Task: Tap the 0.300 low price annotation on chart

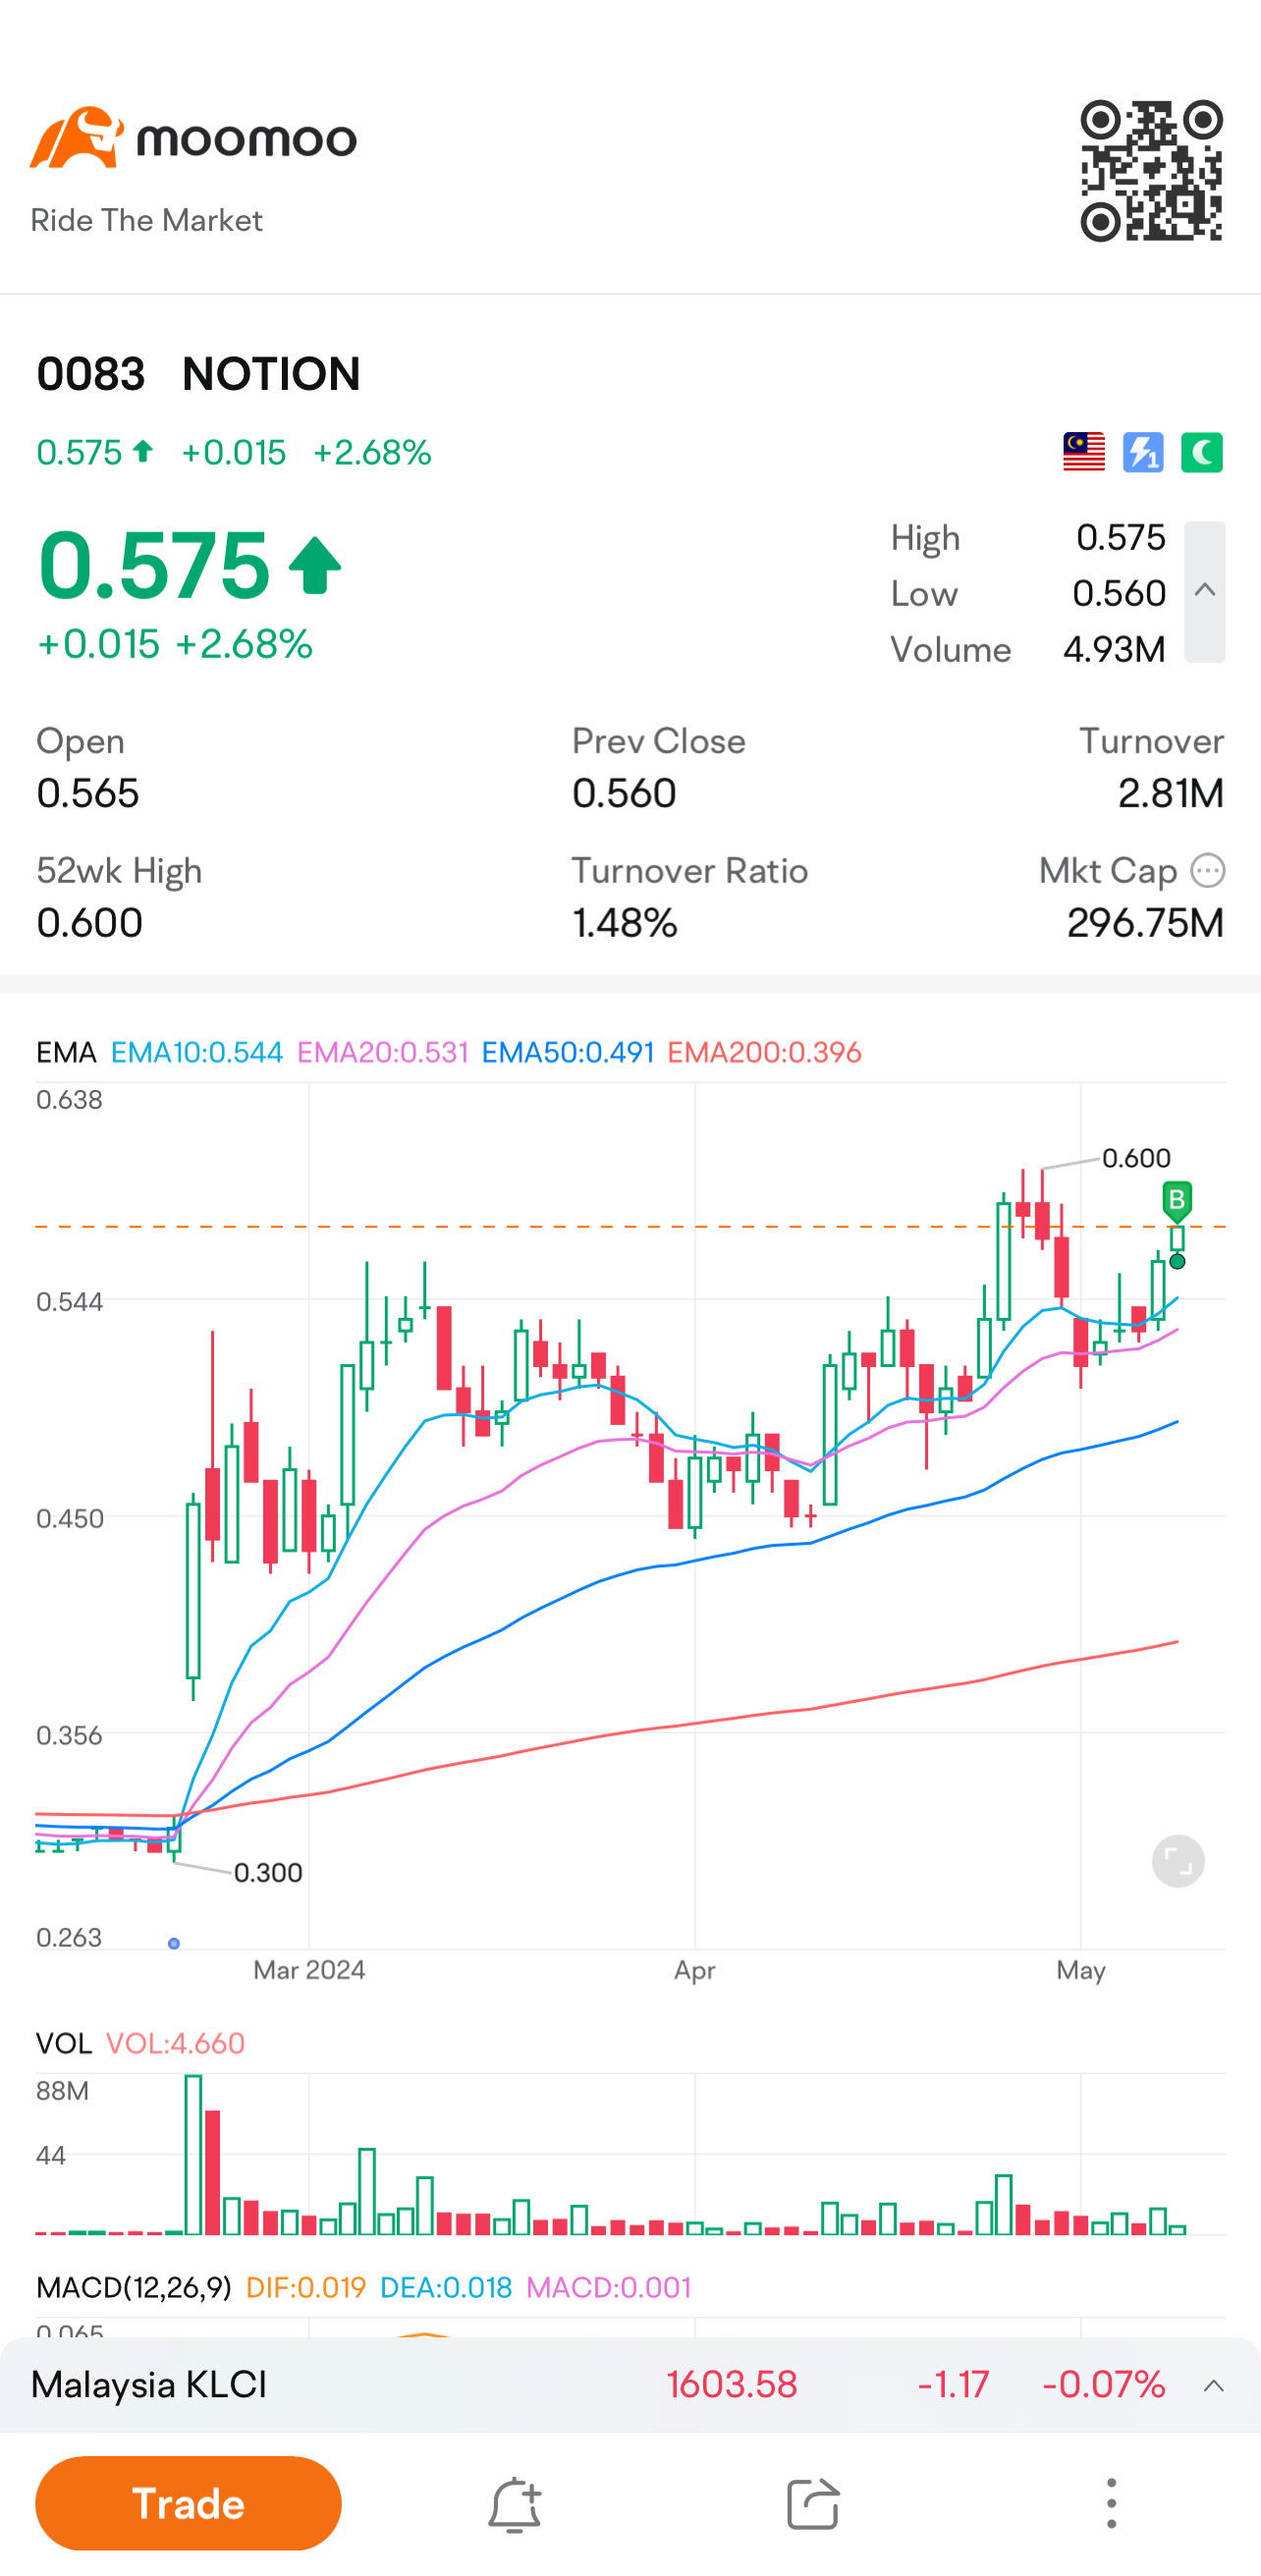Action: [x=268, y=1872]
